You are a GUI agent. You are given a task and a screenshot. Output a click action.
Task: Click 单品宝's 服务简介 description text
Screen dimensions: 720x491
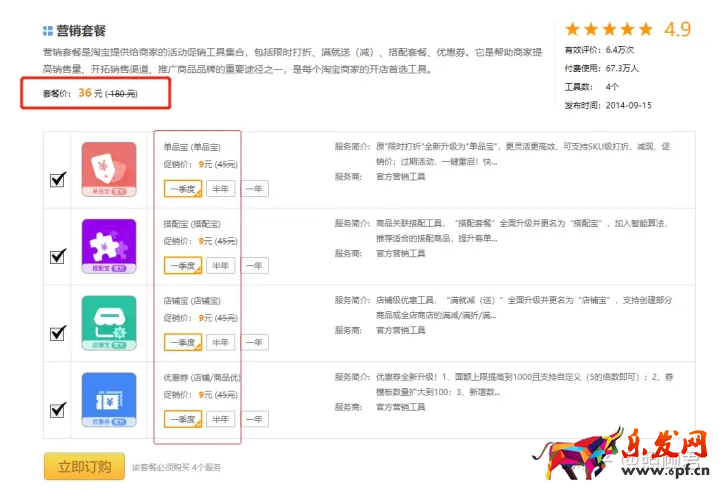(x=523, y=154)
